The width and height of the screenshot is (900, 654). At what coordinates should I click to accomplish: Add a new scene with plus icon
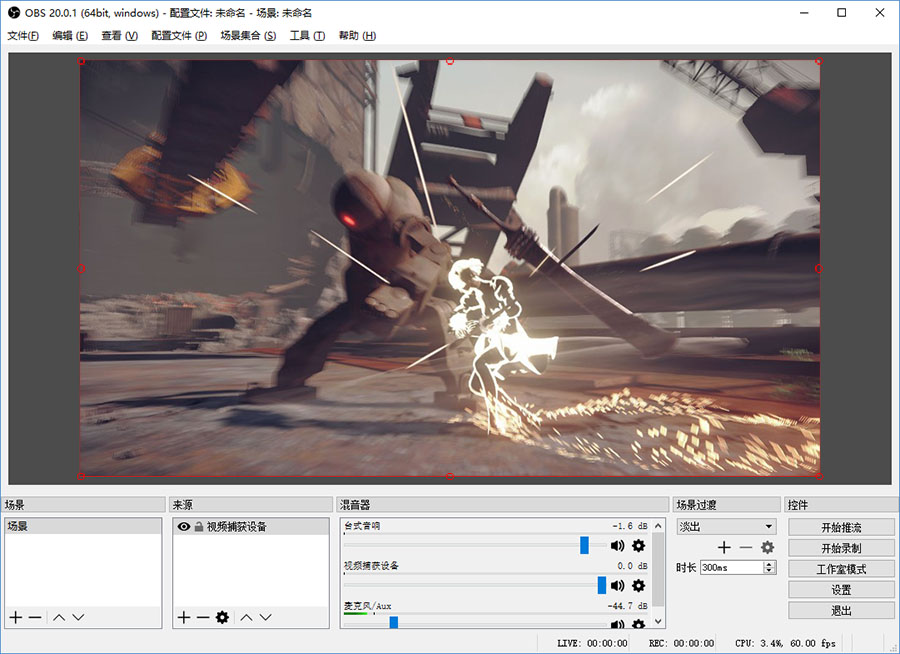(15, 618)
